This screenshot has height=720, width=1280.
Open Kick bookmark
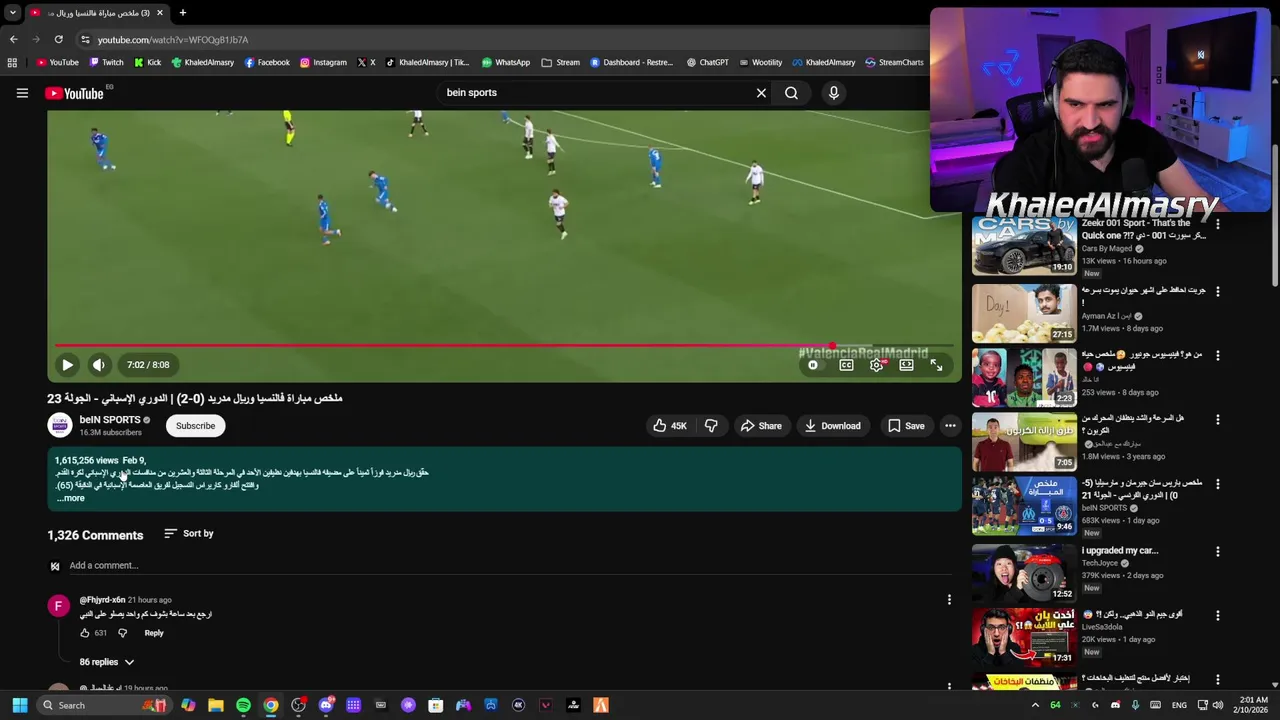point(147,62)
